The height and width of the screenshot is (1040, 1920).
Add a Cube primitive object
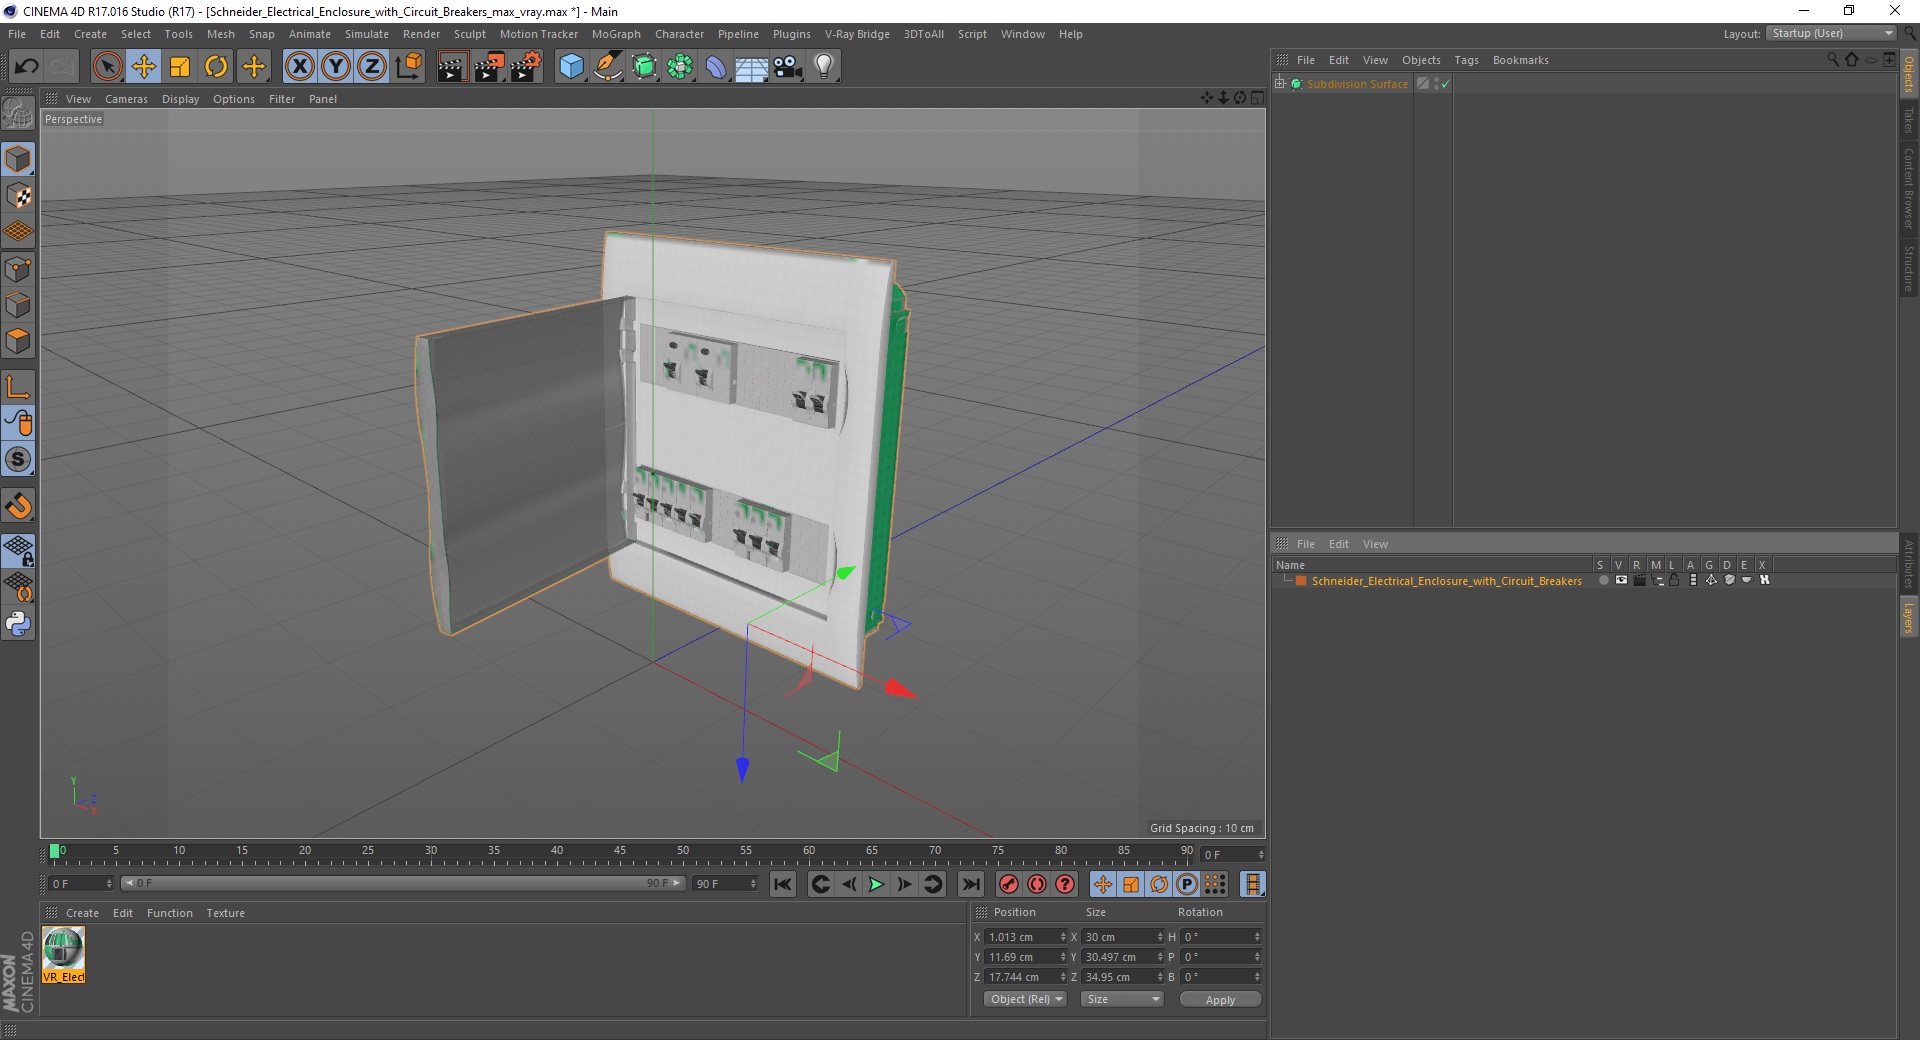pyautogui.click(x=571, y=67)
